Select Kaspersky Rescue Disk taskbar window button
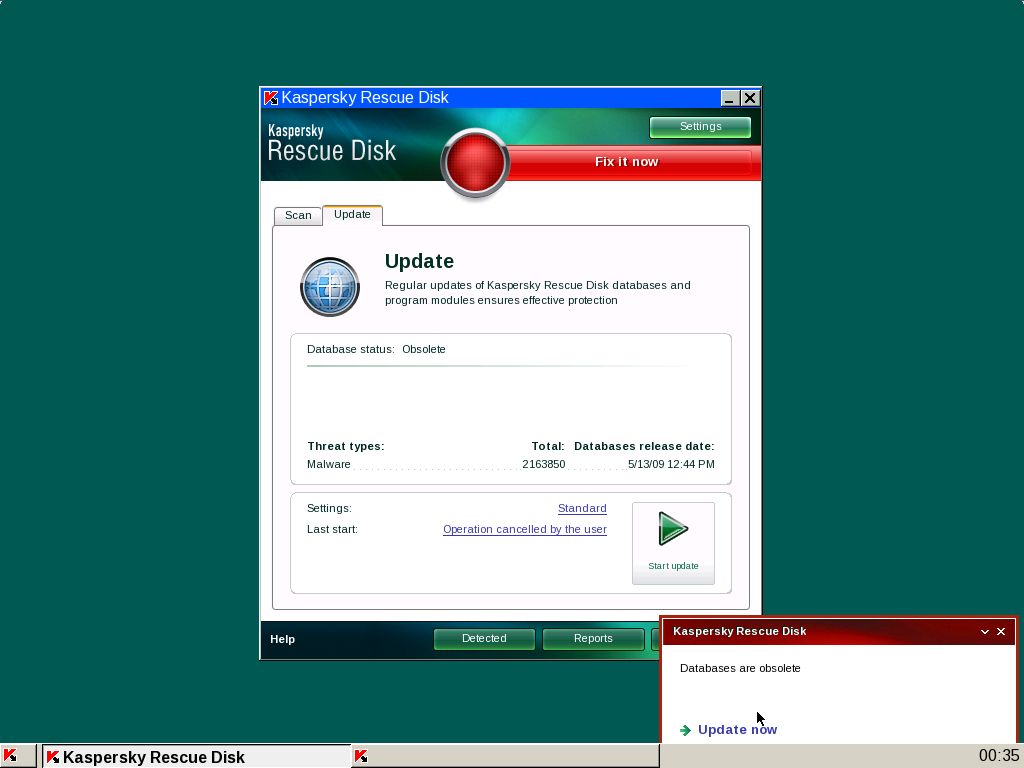Image resolution: width=1024 pixels, height=768 pixels. 196,756
